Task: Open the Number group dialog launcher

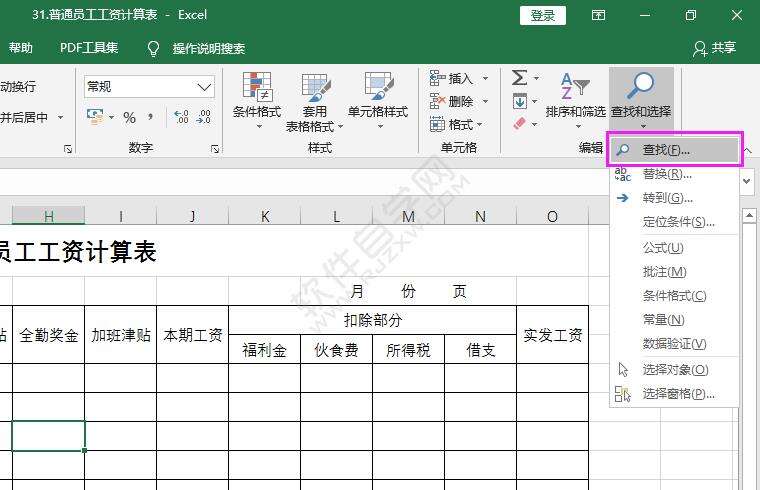Action: [x=215, y=148]
